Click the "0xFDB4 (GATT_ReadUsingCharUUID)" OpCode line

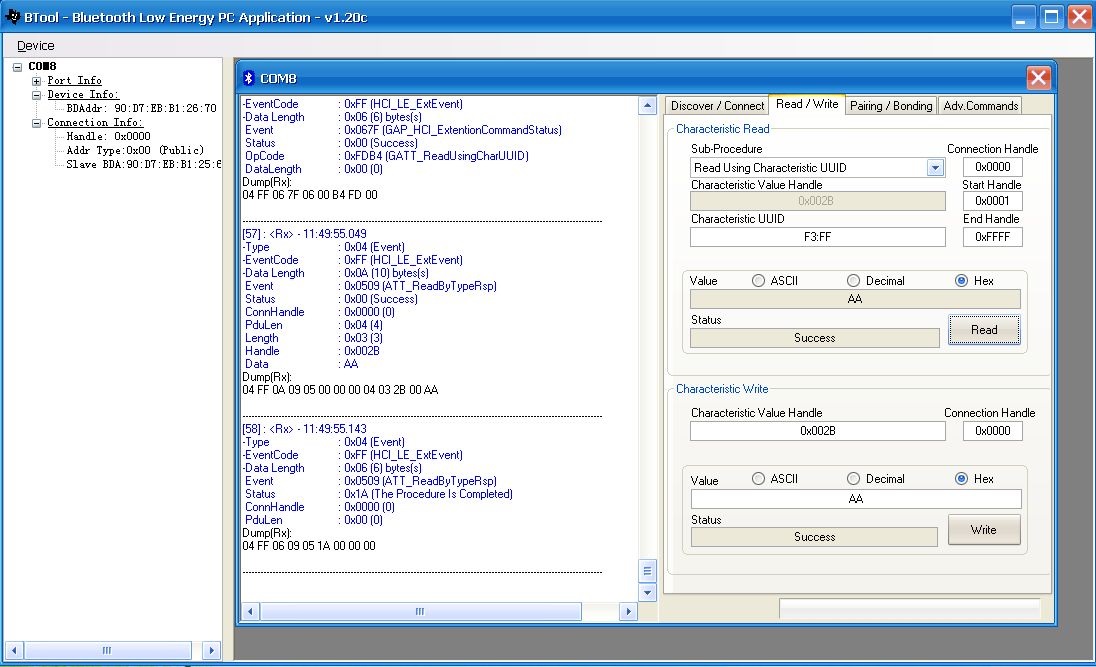436,156
